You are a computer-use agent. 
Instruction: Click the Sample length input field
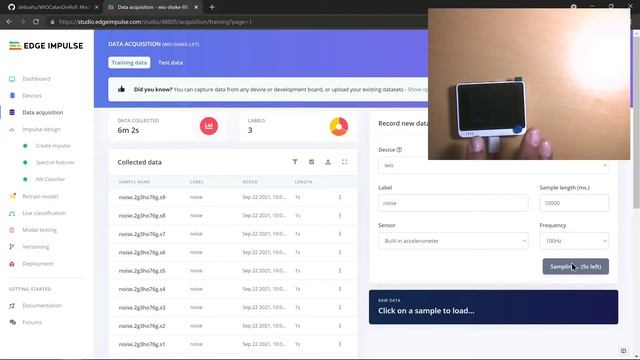pos(574,203)
